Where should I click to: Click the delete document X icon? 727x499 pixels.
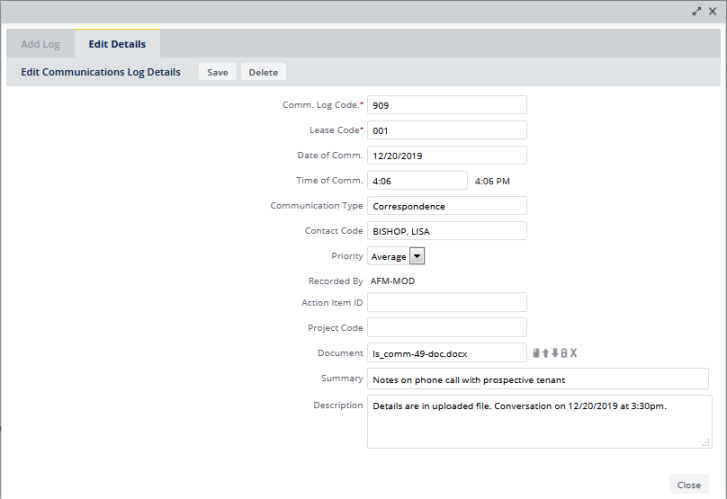tap(574, 353)
